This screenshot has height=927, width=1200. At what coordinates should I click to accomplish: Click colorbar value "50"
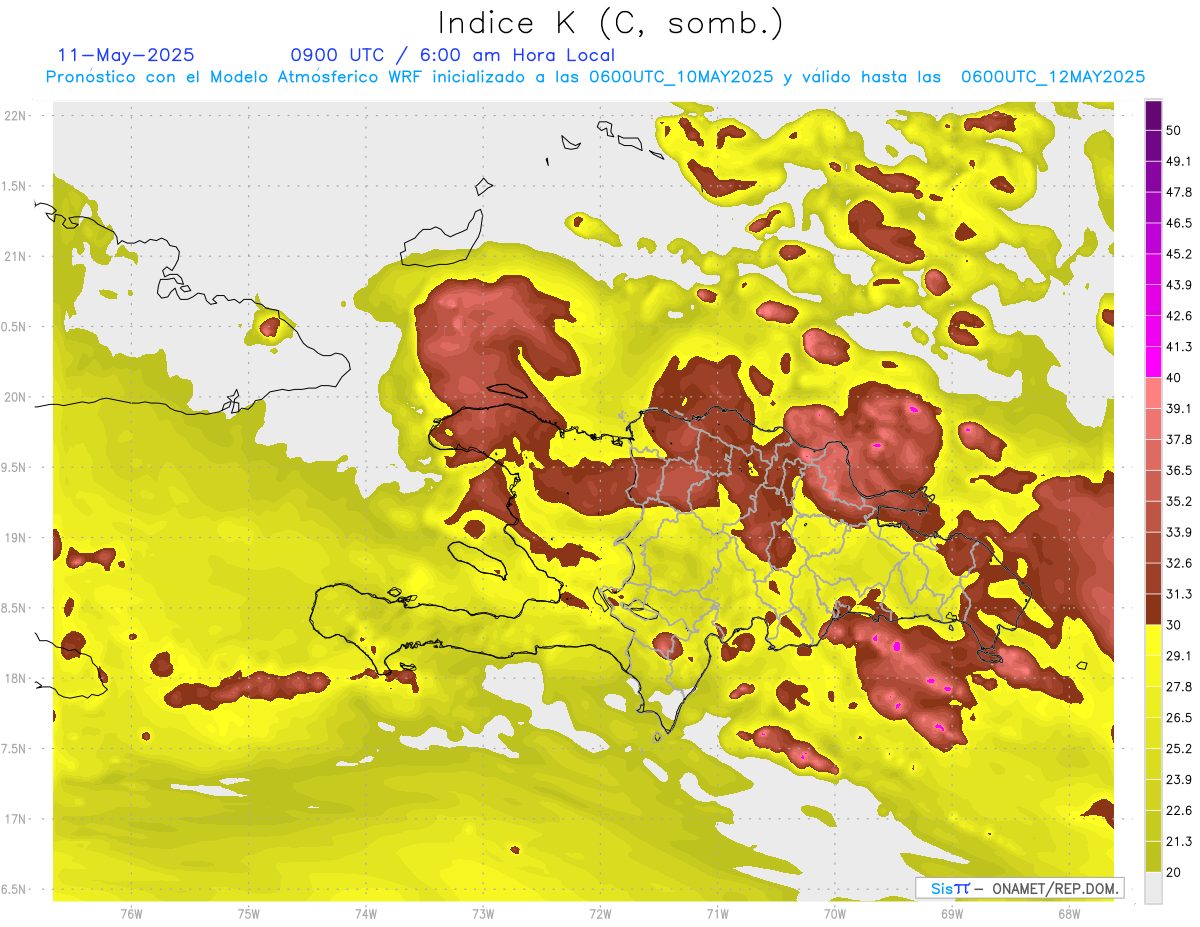[1175, 131]
